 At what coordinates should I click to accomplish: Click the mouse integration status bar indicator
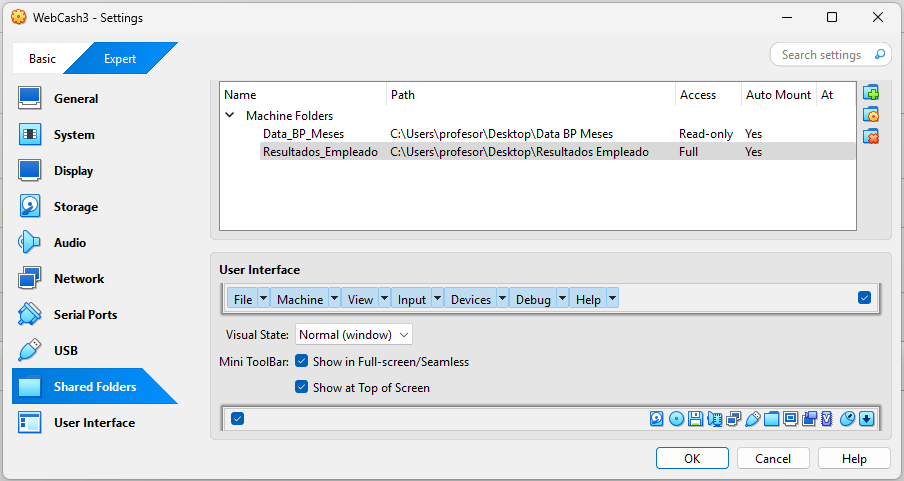[847, 419]
